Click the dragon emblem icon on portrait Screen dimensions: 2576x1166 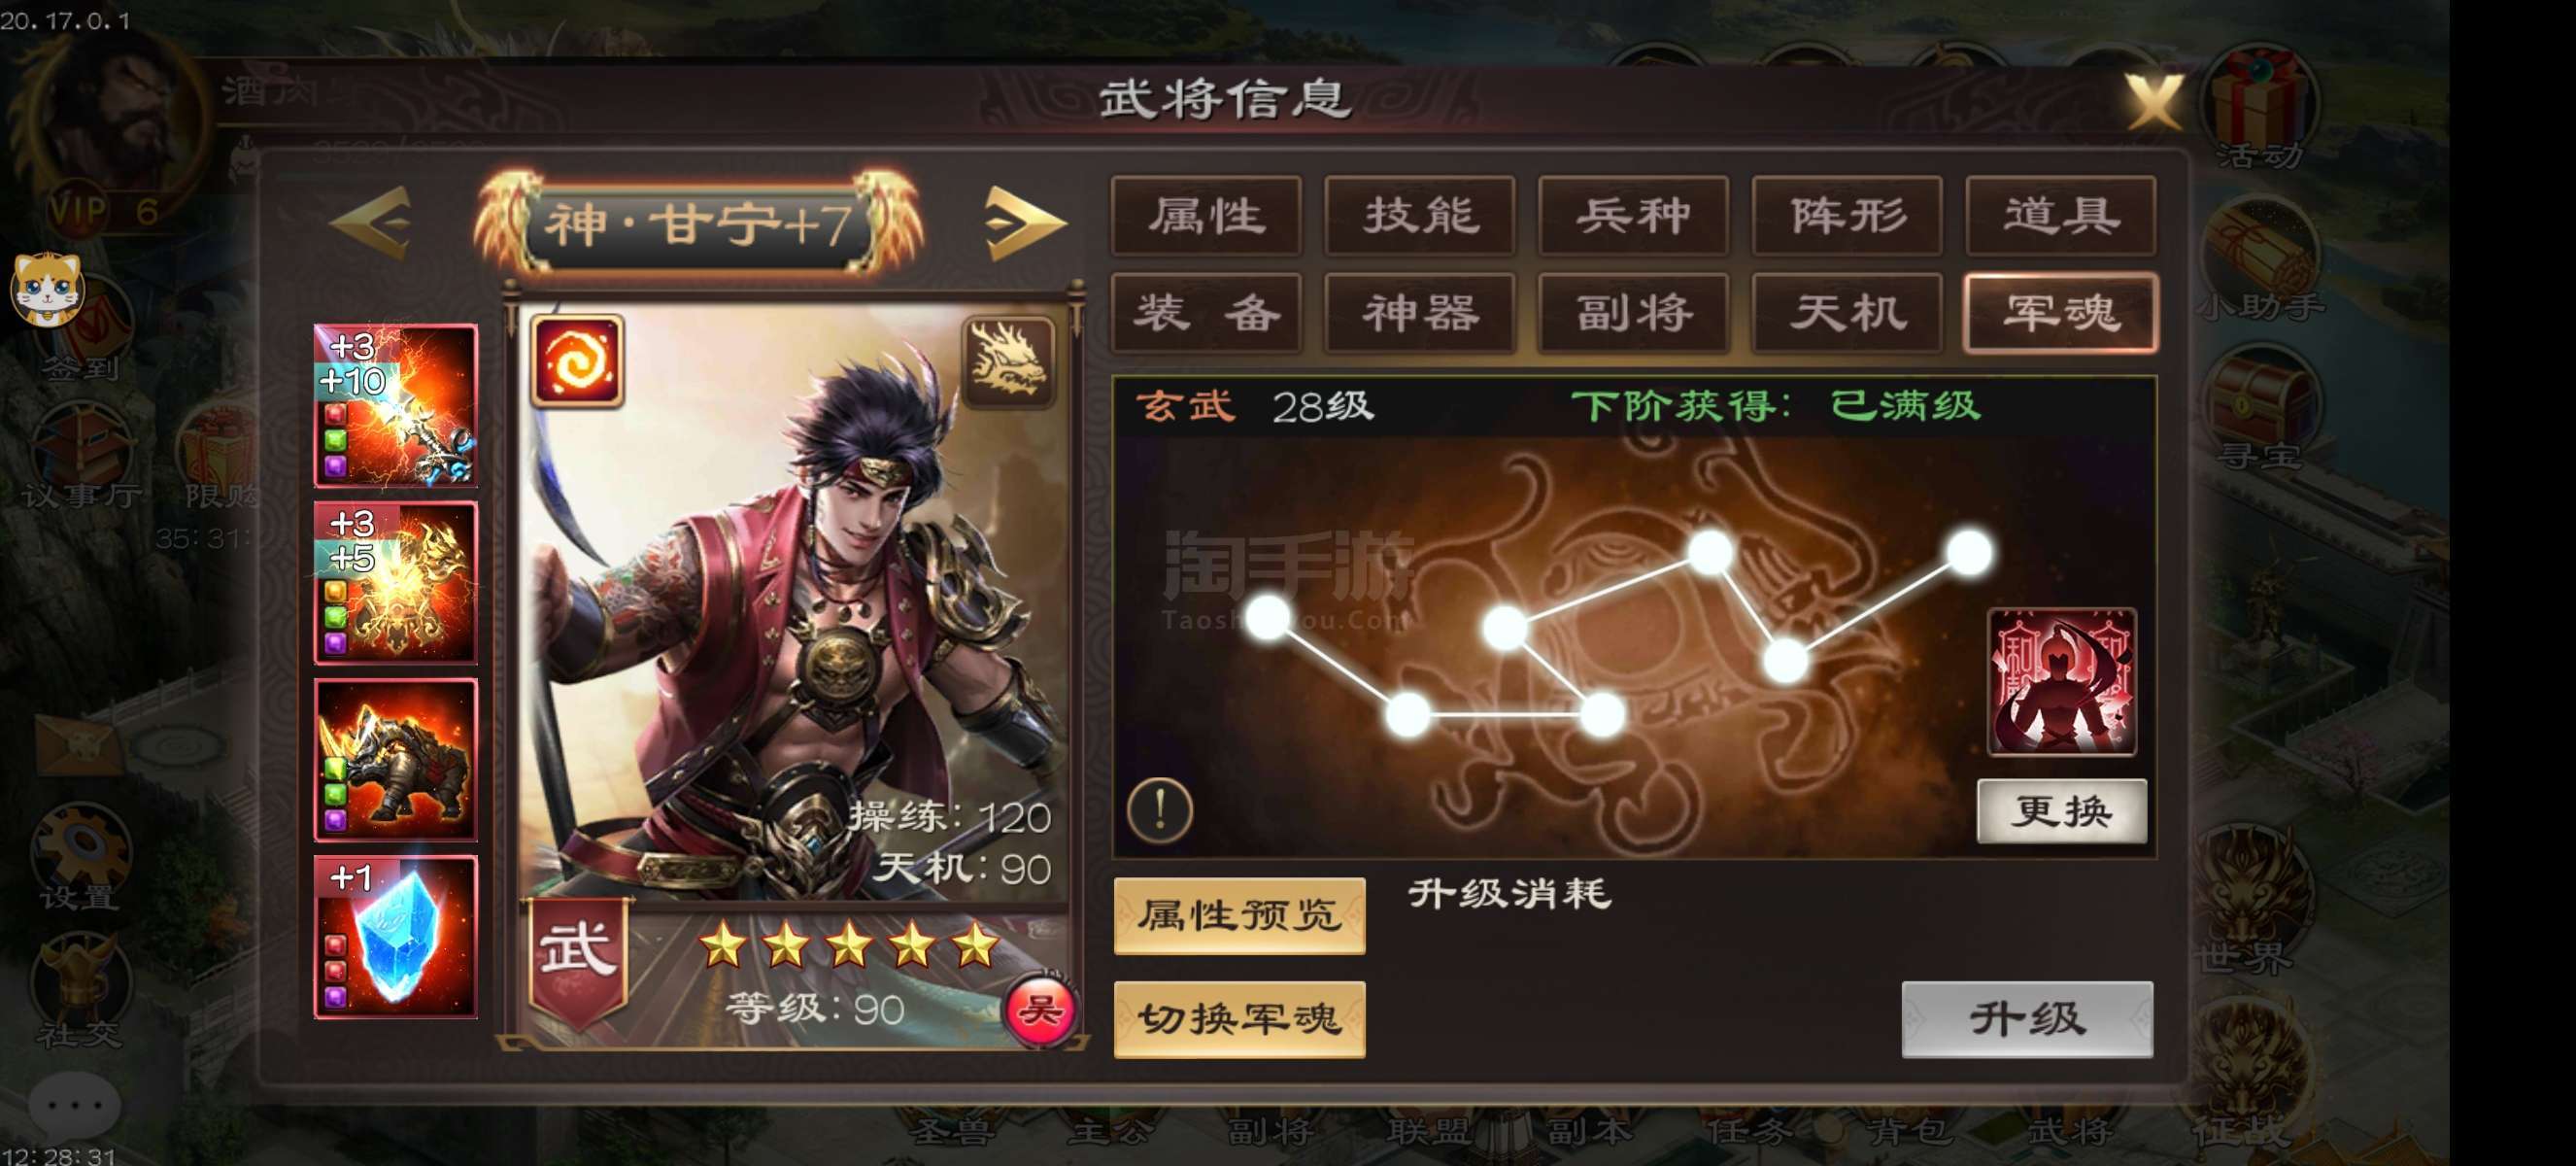[1008, 361]
